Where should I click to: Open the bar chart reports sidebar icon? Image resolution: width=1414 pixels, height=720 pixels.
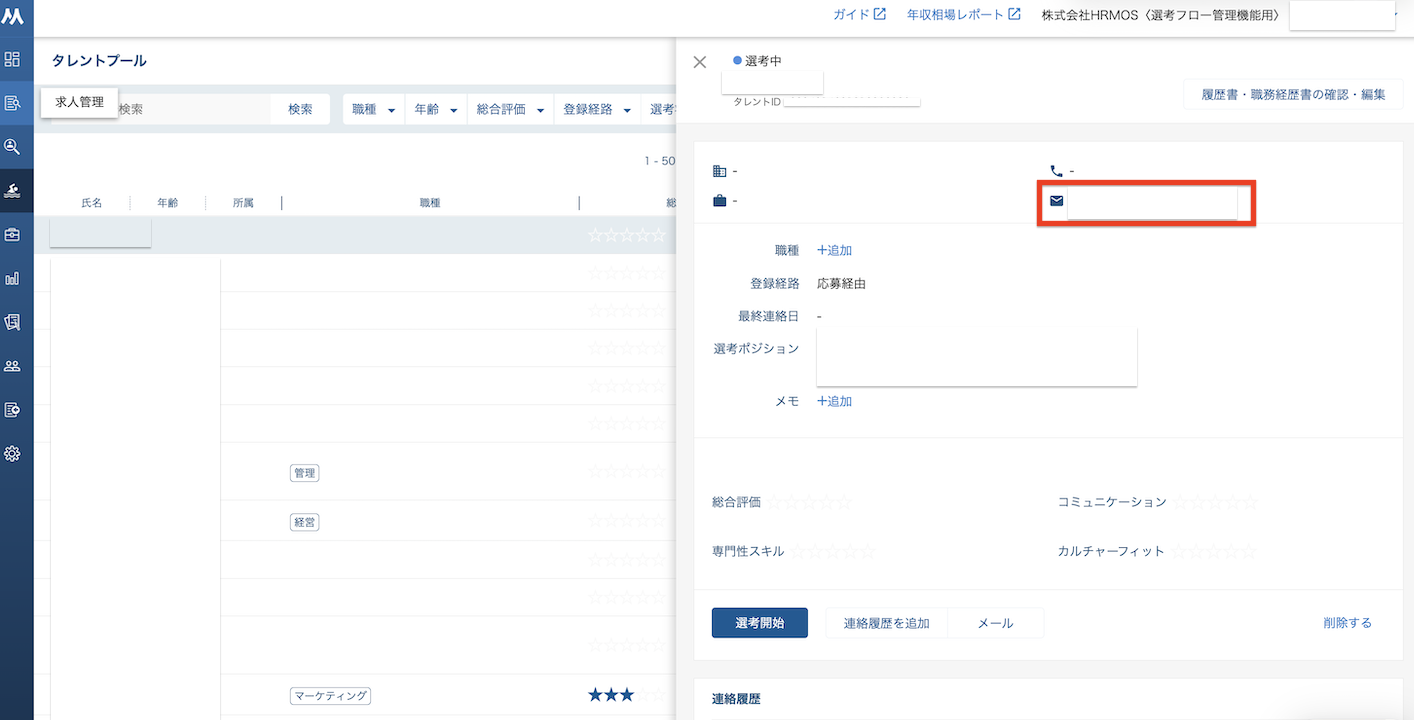pyautogui.click(x=12, y=278)
